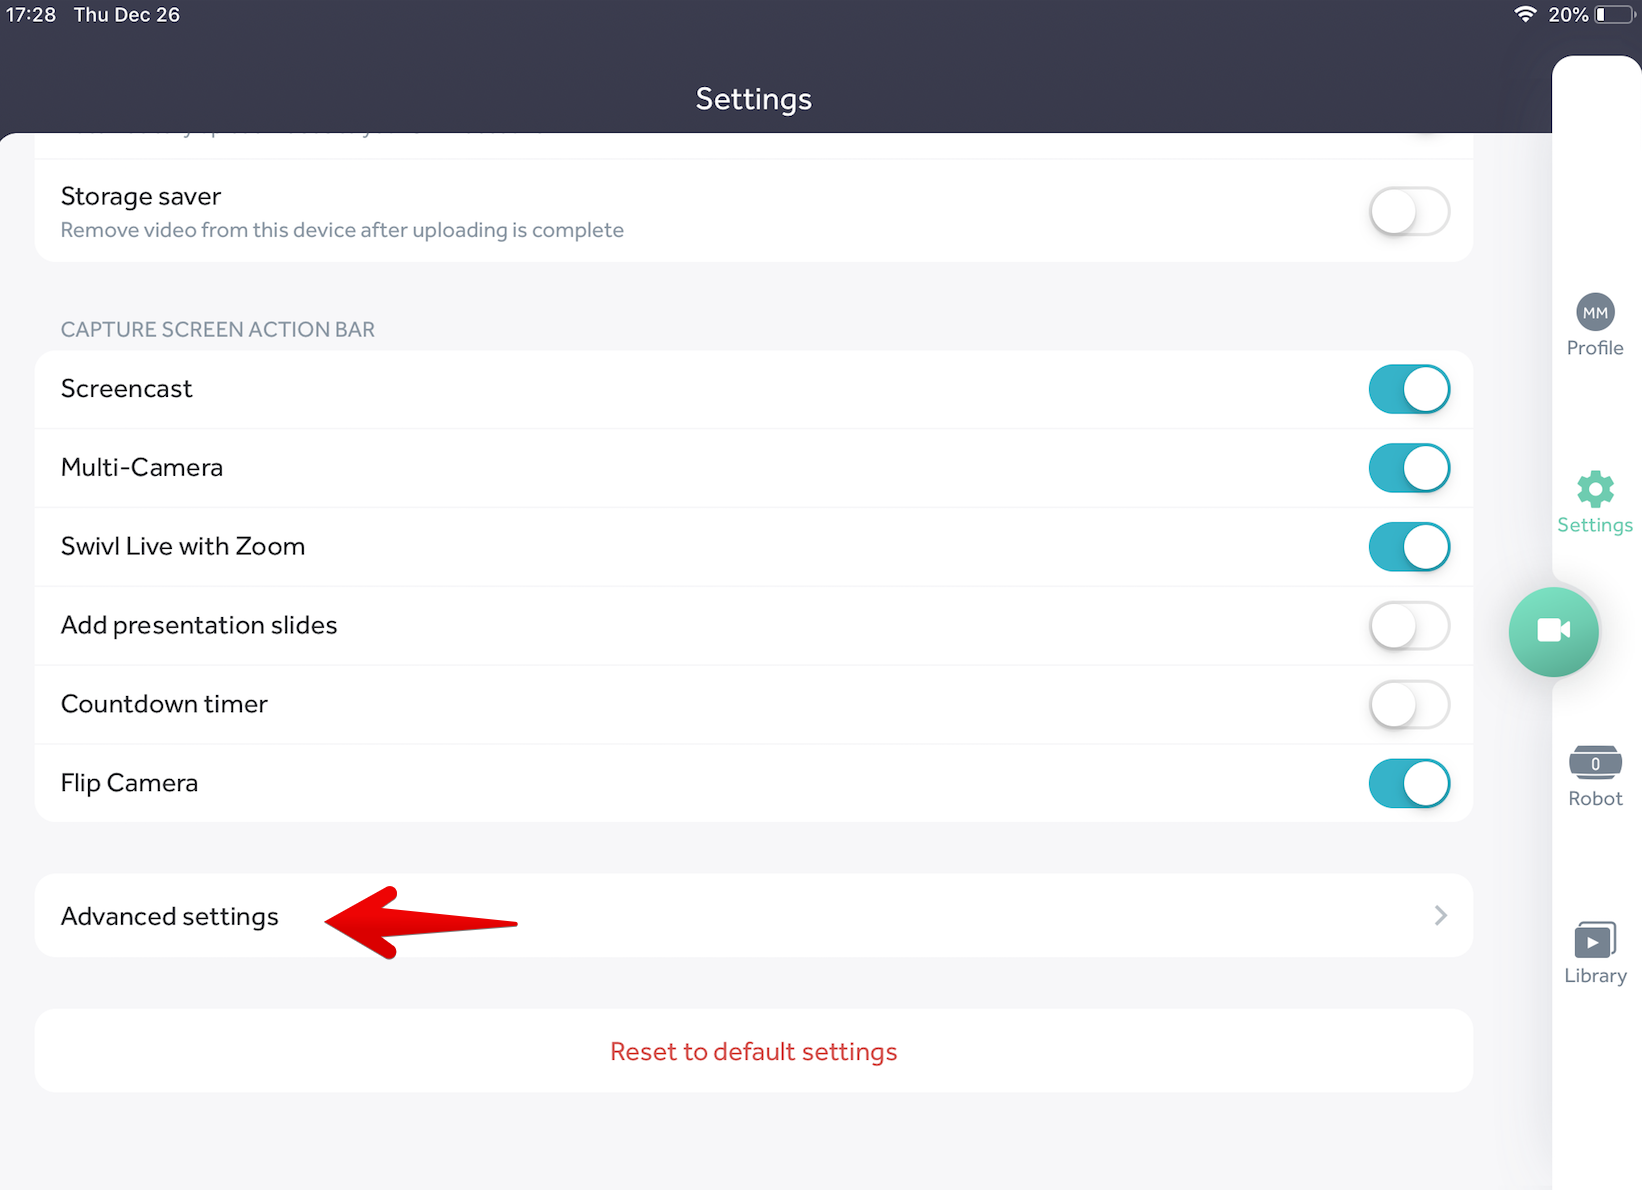The width and height of the screenshot is (1642, 1190).
Task: Expand Advanced settings via chevron arrow
Action: point(1440,916)
